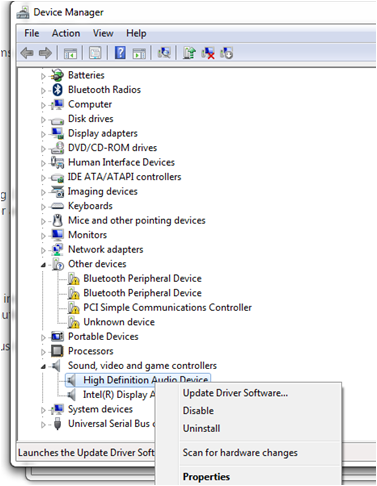377x486 pixels.
Task: Click the Back arrow toolbar icon
Action: point(27,53)
